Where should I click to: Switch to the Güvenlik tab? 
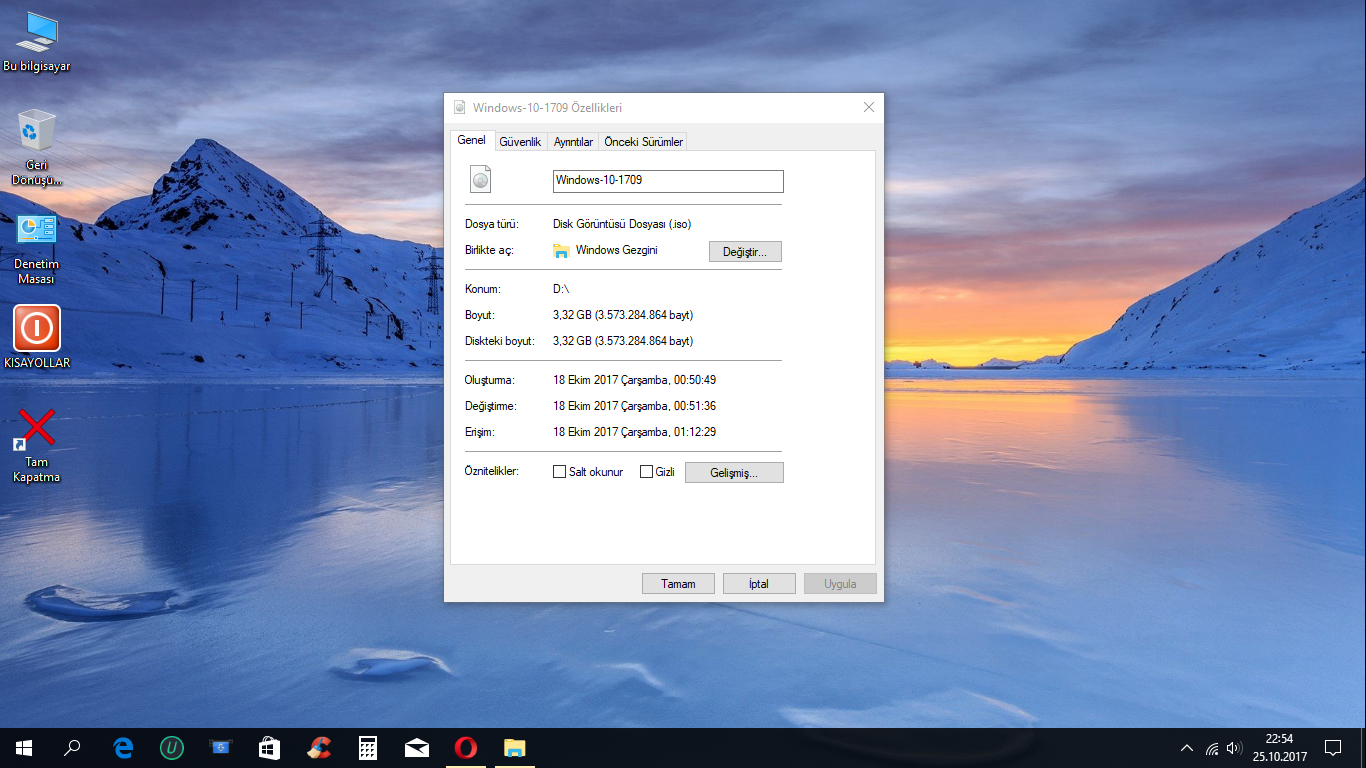[x=520, y=142]
